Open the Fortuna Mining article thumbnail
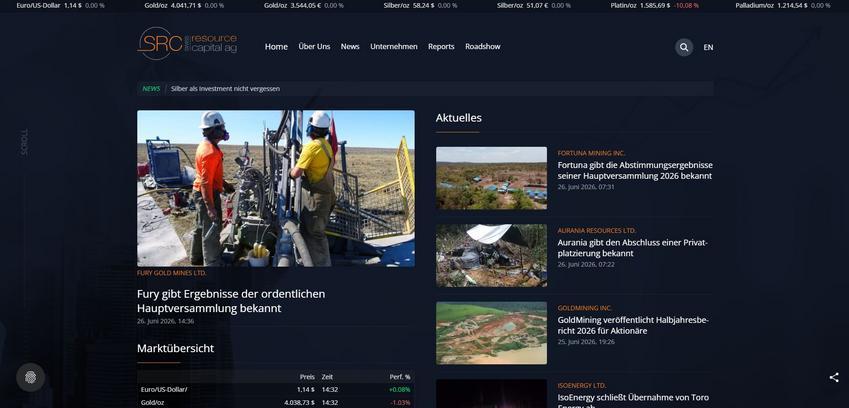 [x=491, y=178]
